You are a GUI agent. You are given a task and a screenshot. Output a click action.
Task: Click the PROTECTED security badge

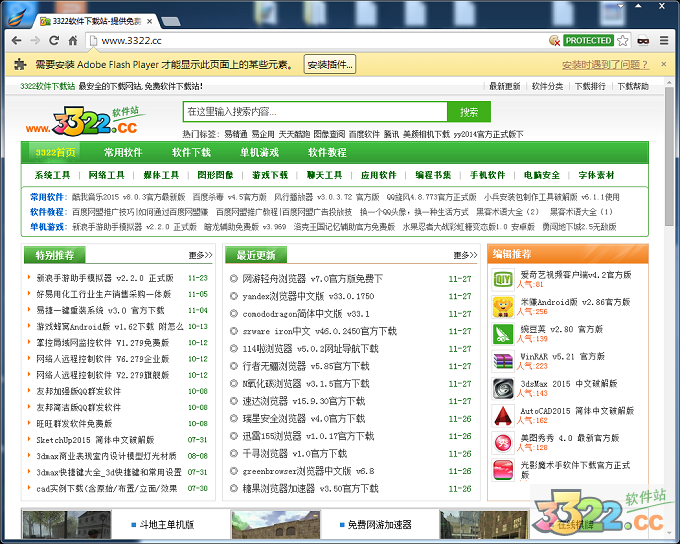(588, 40)
